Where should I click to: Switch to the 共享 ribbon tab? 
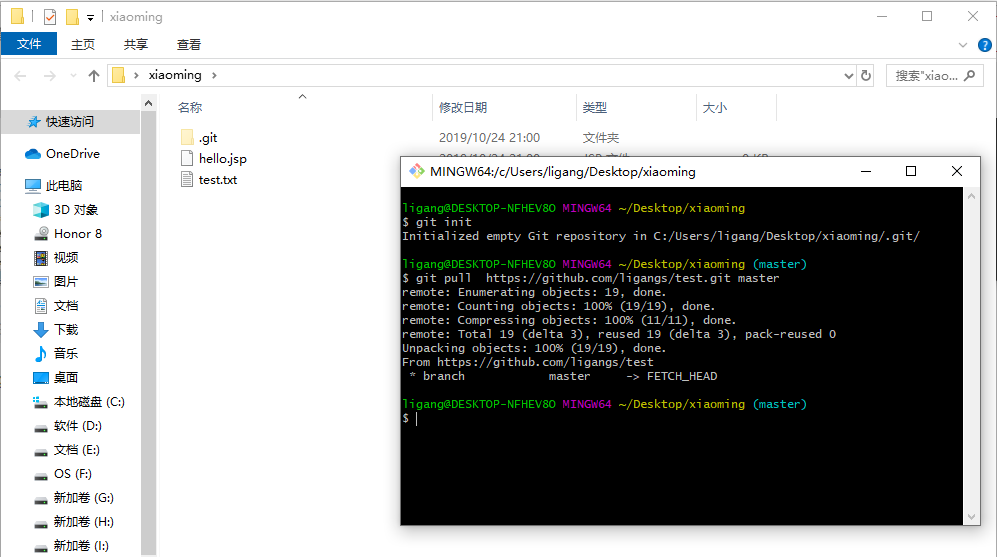[x=135, y=45]
